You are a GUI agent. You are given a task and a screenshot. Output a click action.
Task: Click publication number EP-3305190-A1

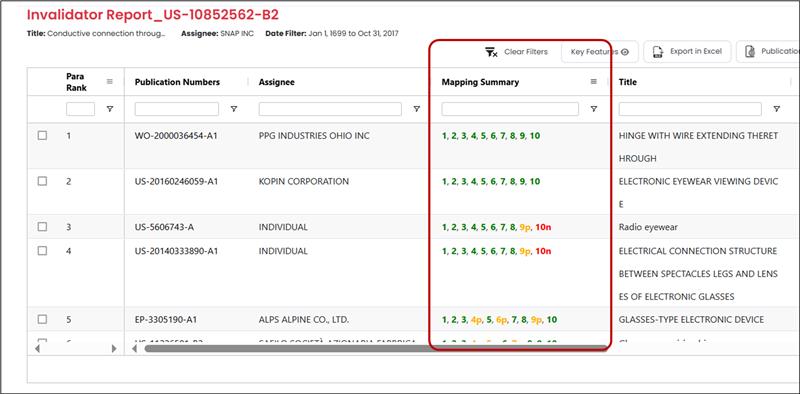tap(166, 319)
